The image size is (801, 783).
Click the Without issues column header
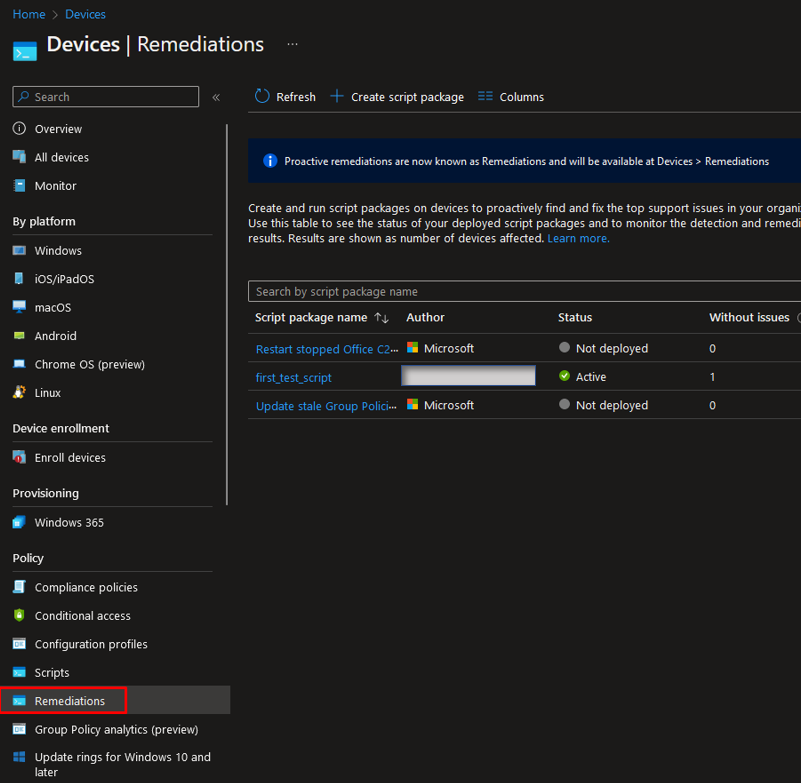click(x=749, y=317)
